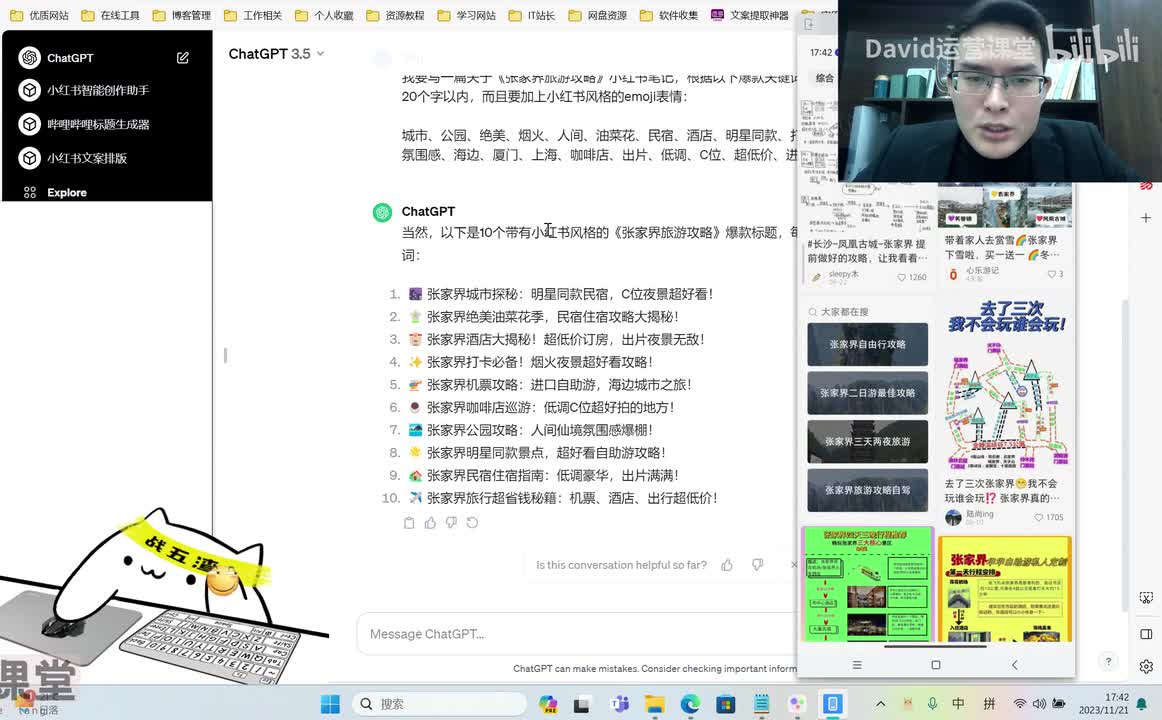
Task: Toggle the 中 input language indicator
Action: pos(958,704)
